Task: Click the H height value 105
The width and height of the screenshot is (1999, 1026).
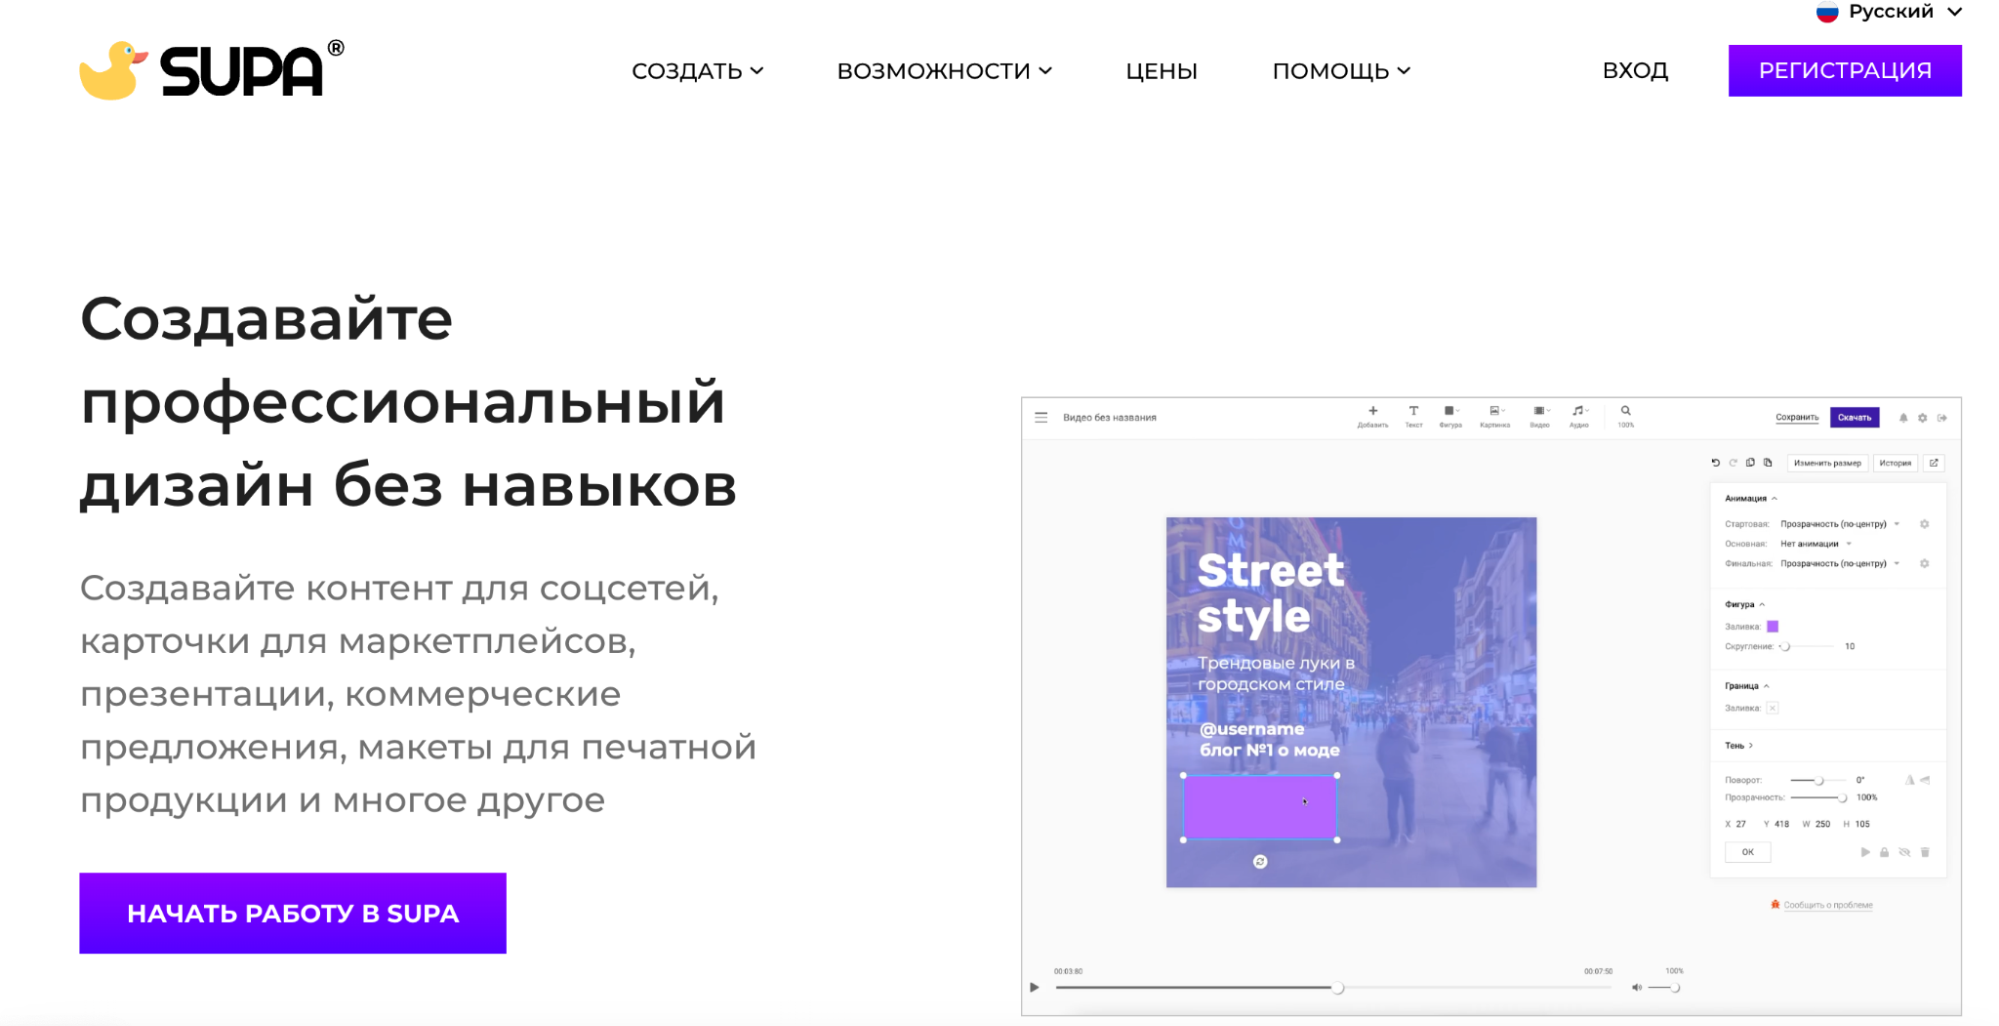Action: [x=1862, y=824]
